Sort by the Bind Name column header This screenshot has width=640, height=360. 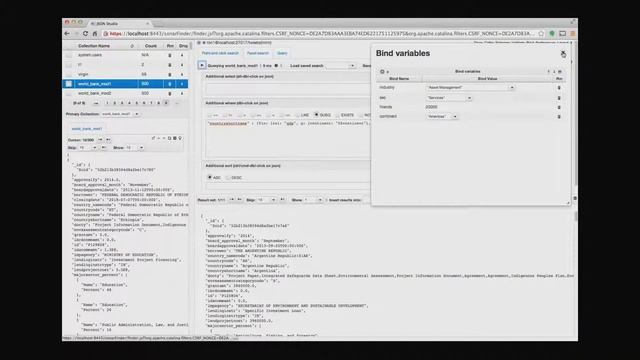point(399,79)
